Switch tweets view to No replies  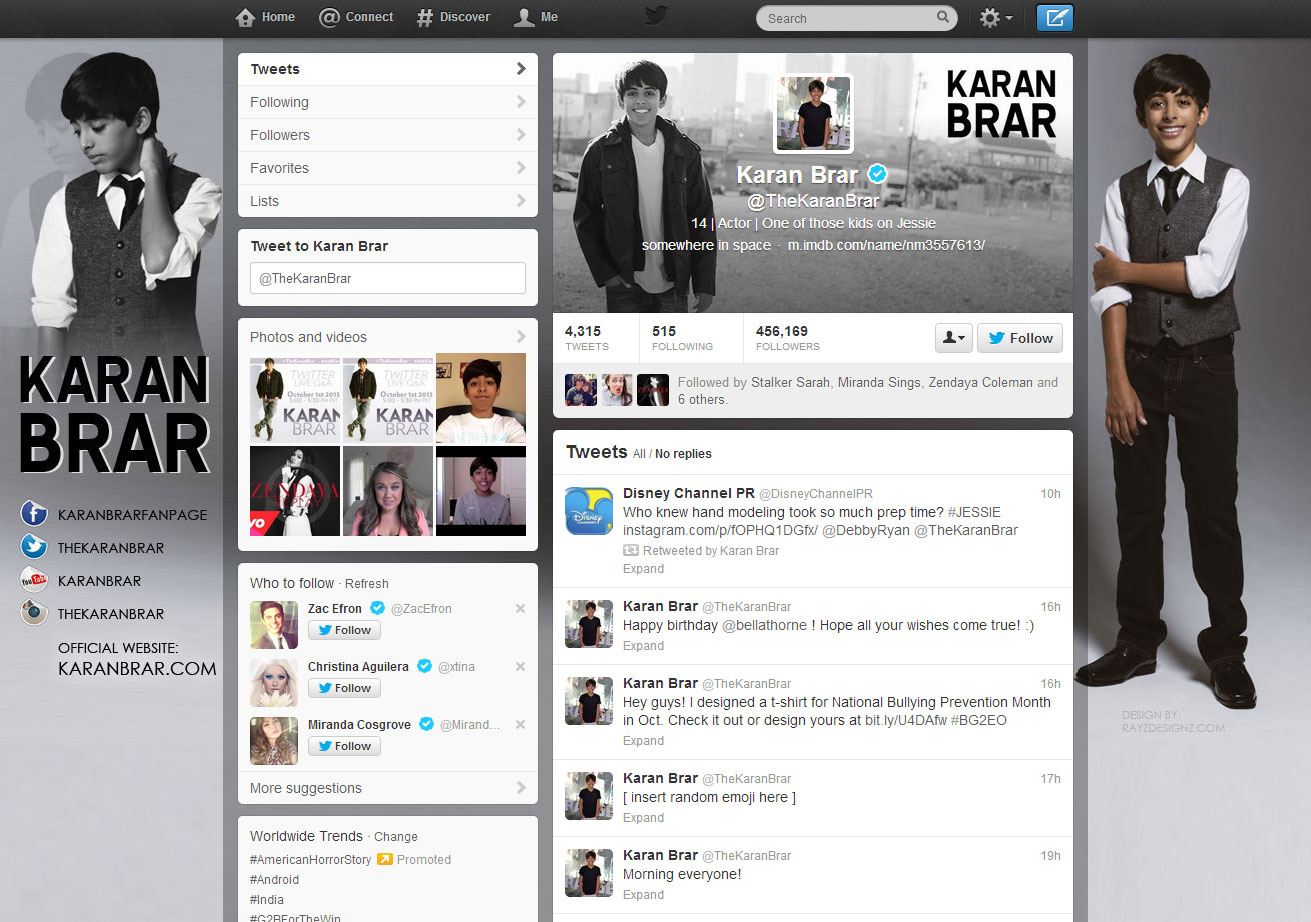click(x=683, y=454)
